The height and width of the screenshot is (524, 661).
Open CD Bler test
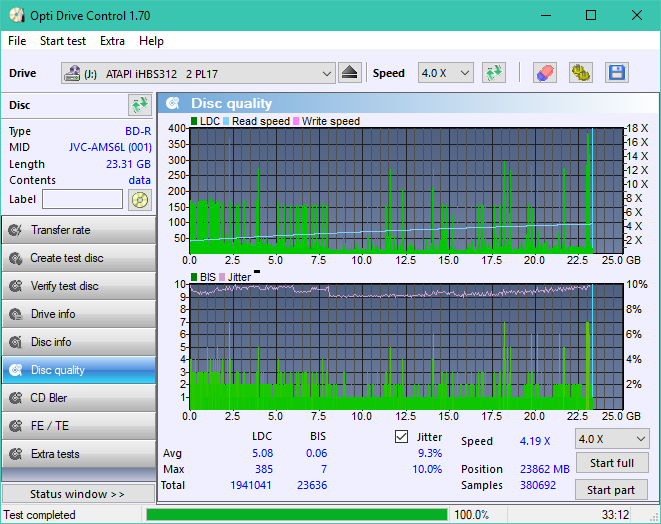(78, 398)
